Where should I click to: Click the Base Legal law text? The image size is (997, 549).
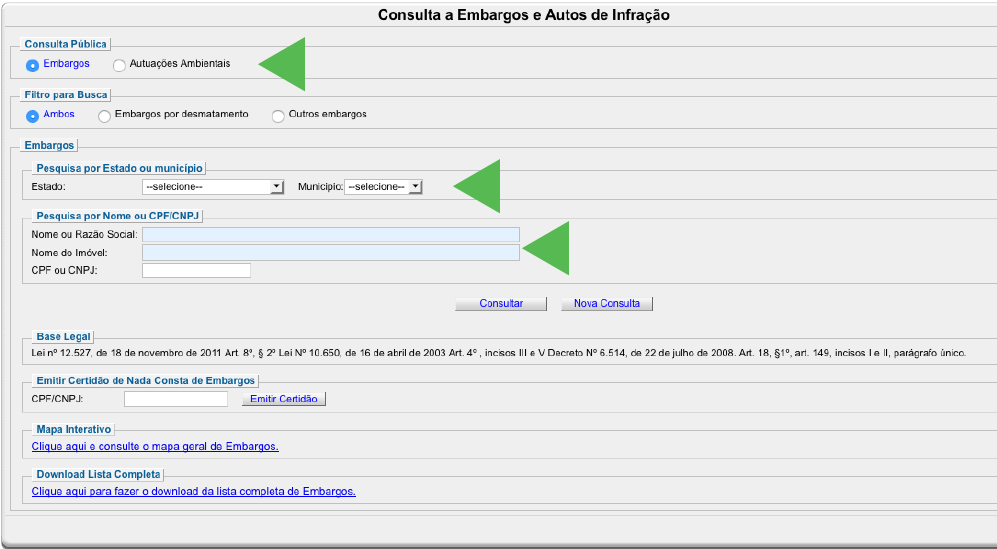pyautogui.click(x=499, y=354)
